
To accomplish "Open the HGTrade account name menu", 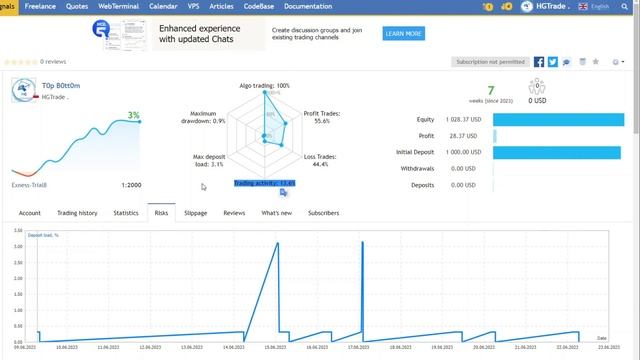I will click(552, 7).
